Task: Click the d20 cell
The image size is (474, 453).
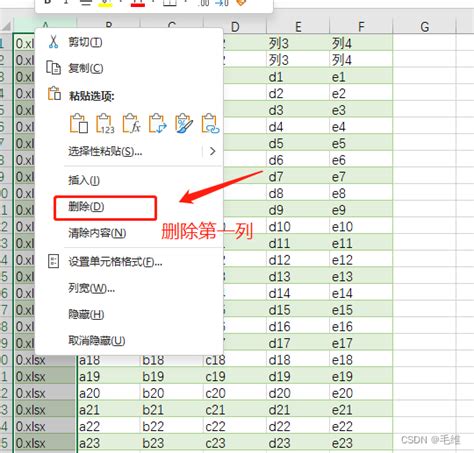Action: point(298,393)
